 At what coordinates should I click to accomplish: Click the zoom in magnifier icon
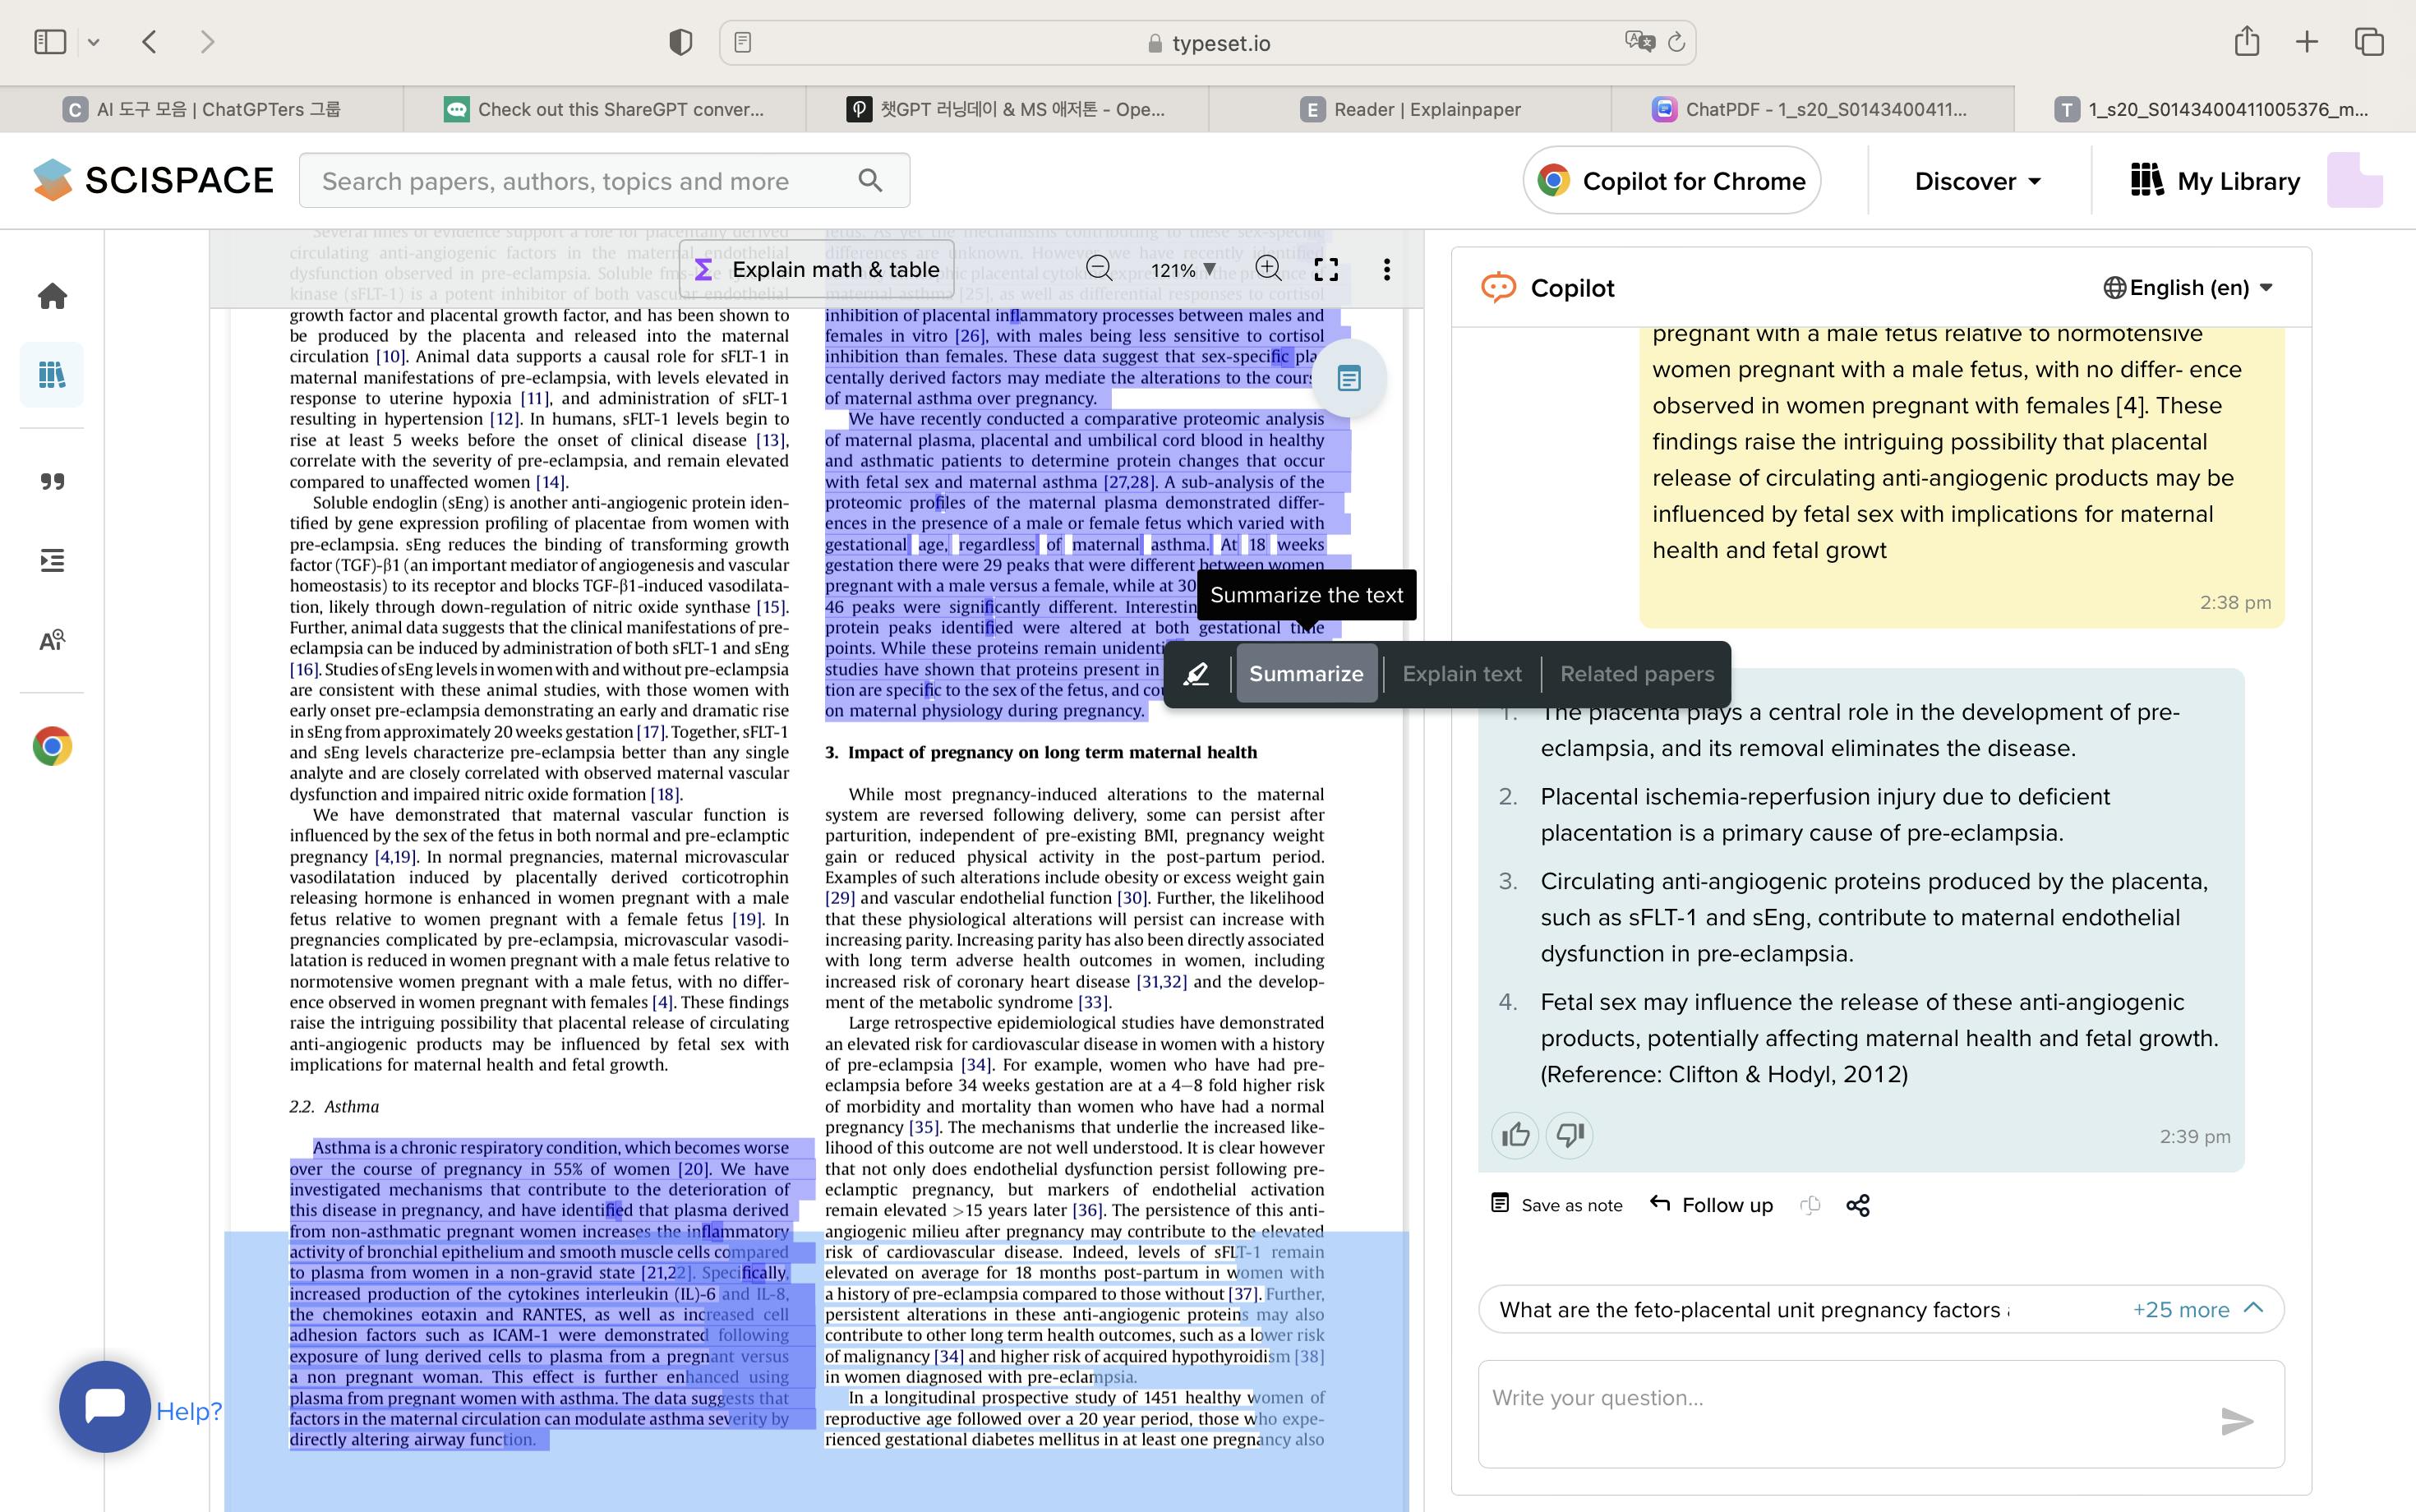(x=1268, y=268)
